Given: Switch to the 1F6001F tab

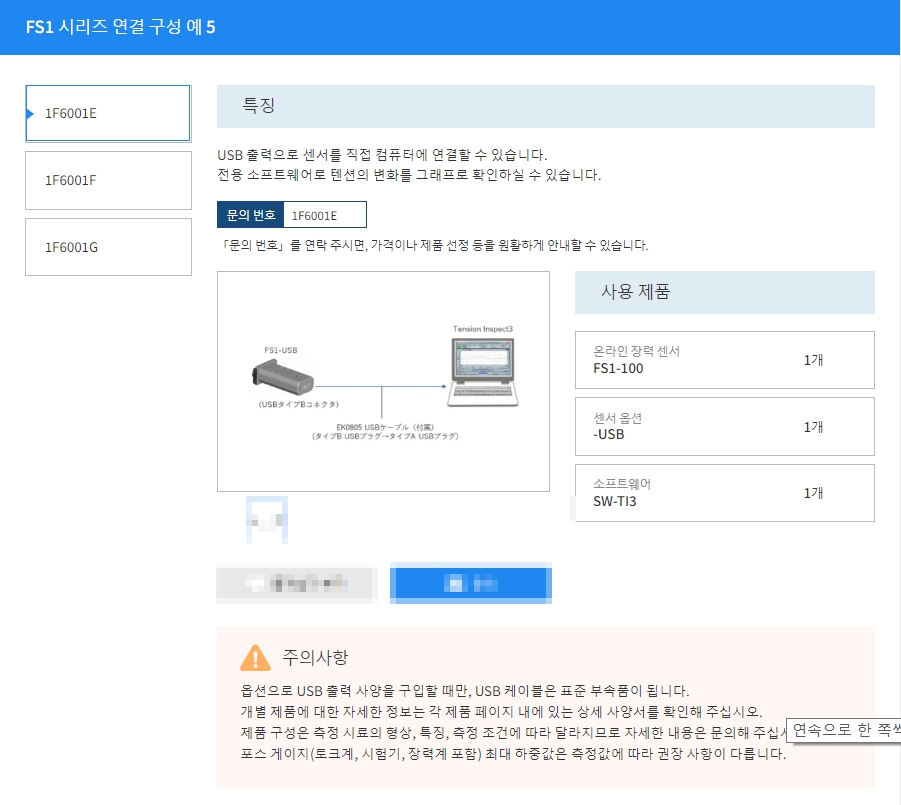Looking at the screenshot, I should tap(108, 180).
